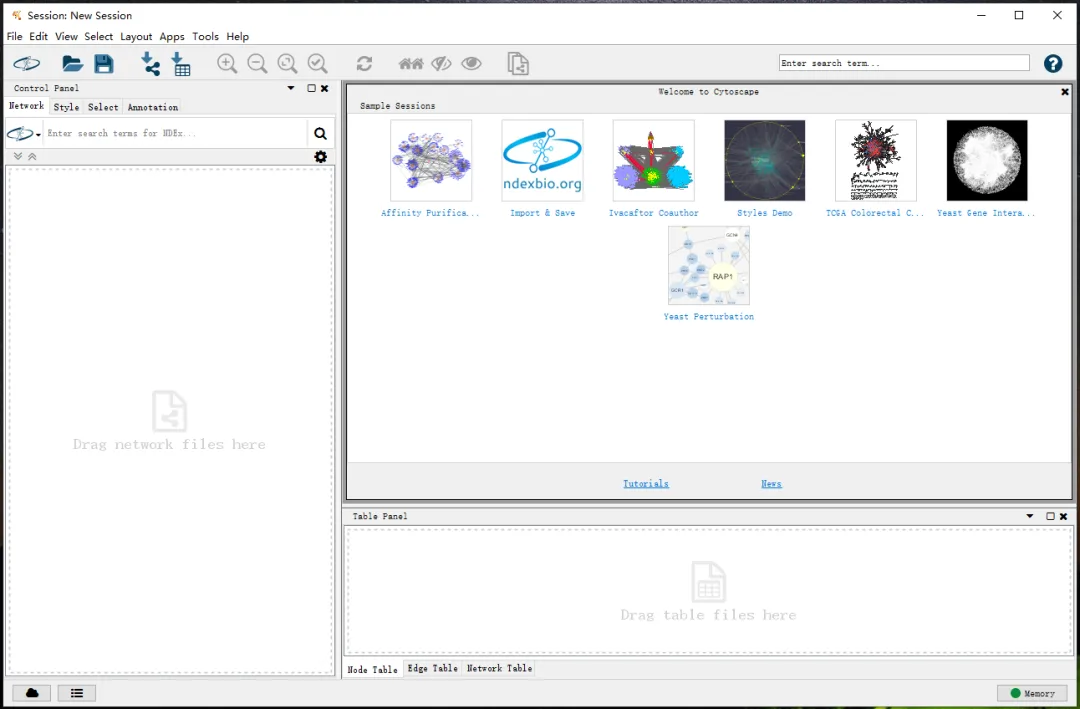Open NDEx provider dropdown arrow
This screenshot has width=1080, height=709.
(38, 134)
